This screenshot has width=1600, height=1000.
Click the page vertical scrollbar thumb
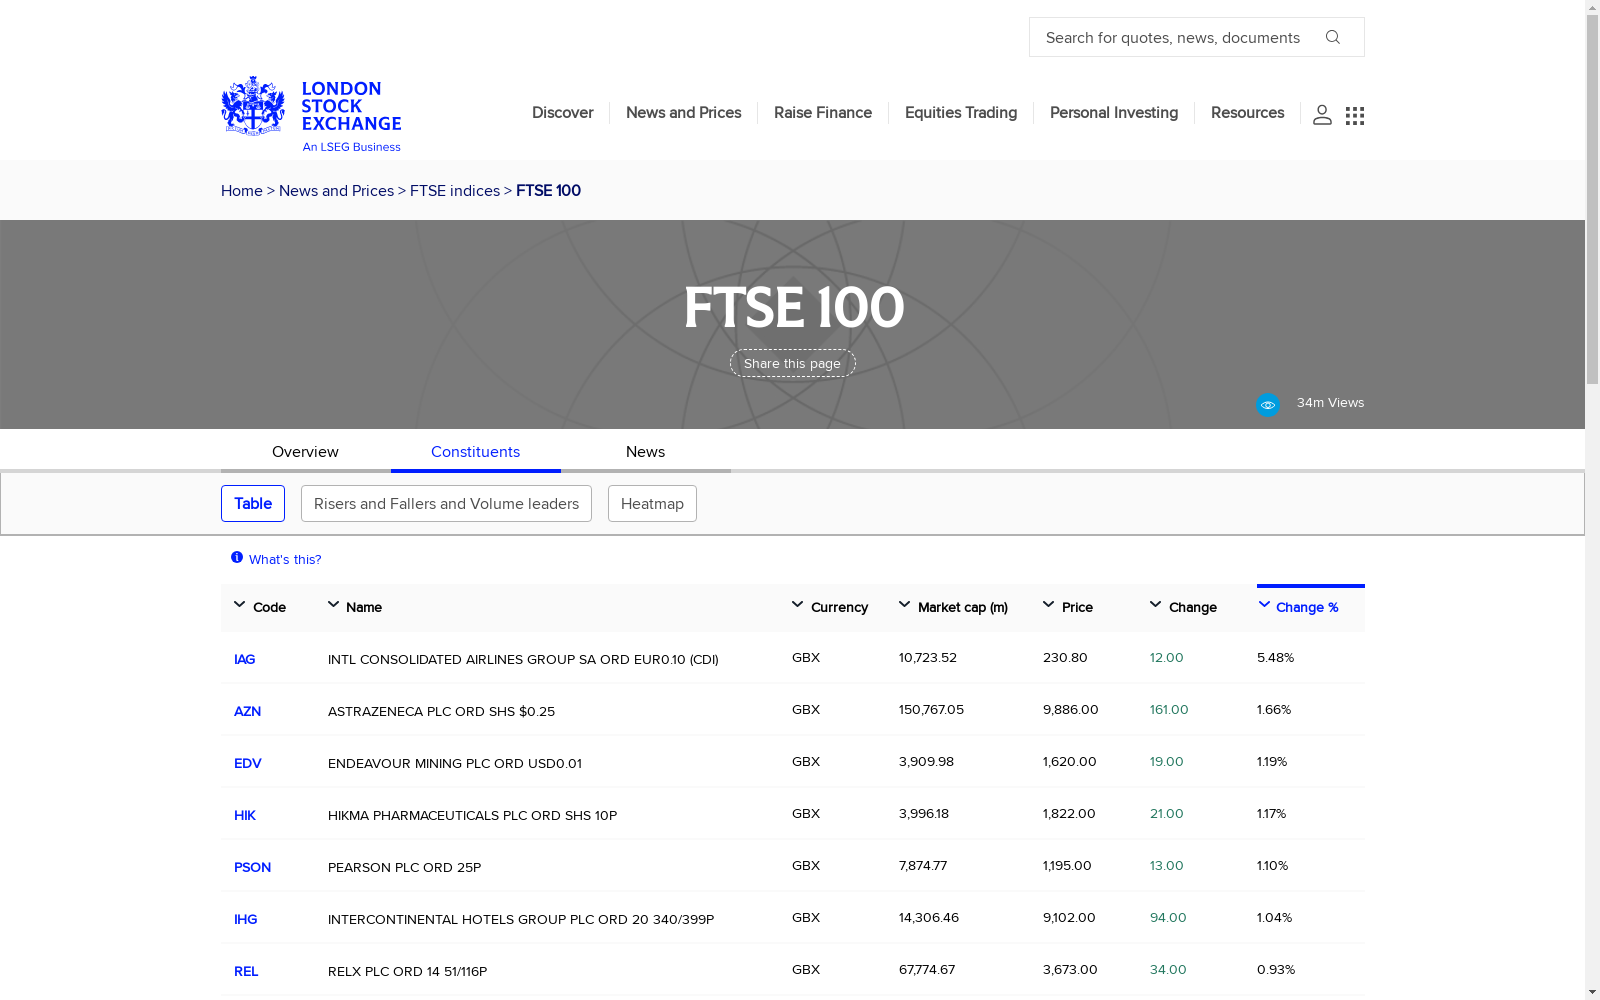point(1592,198)
